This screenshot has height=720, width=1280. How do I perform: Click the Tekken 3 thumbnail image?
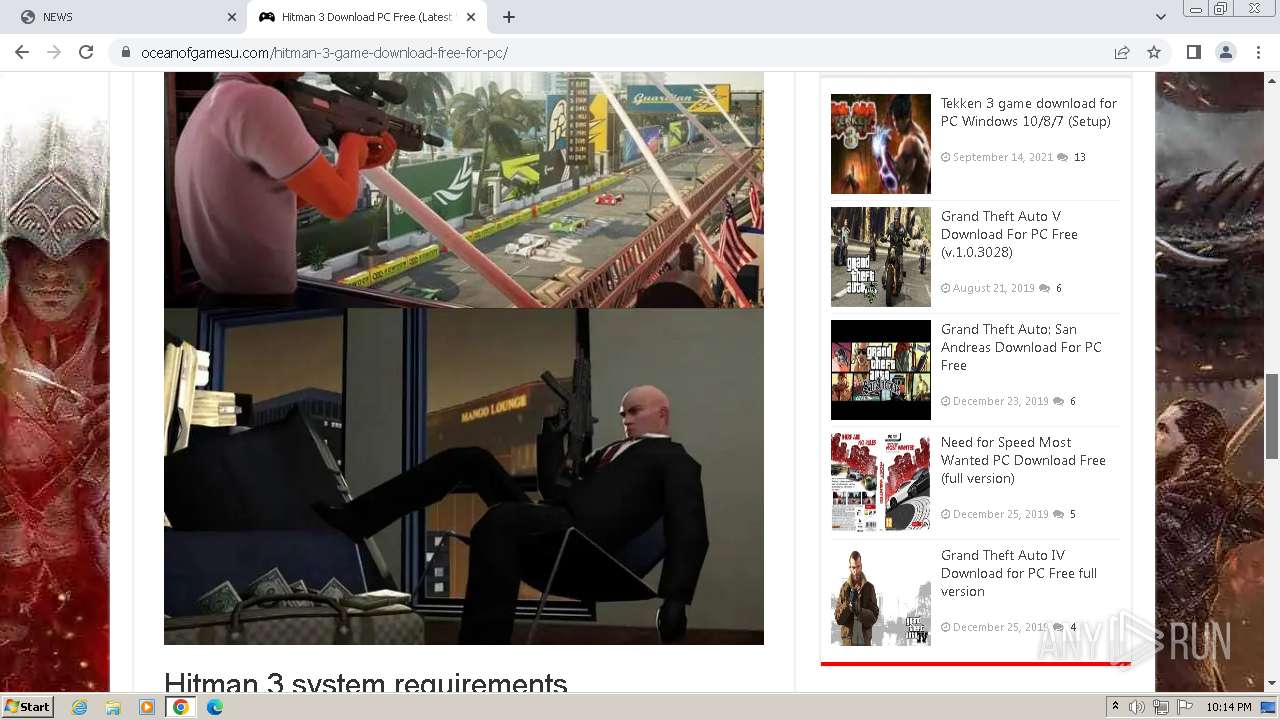point(881,144)
